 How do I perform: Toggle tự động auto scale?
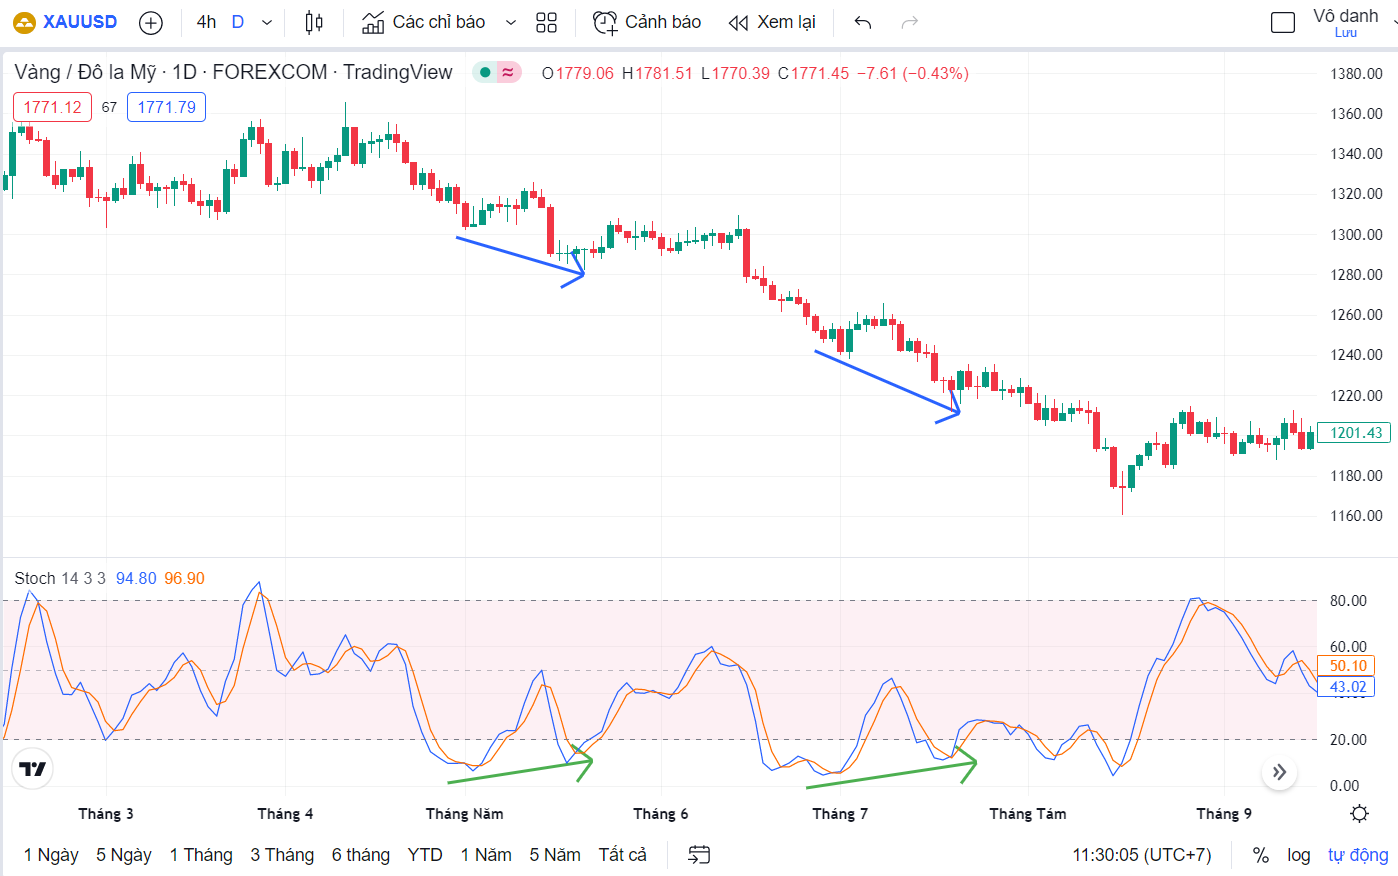tap(1358, 855)
